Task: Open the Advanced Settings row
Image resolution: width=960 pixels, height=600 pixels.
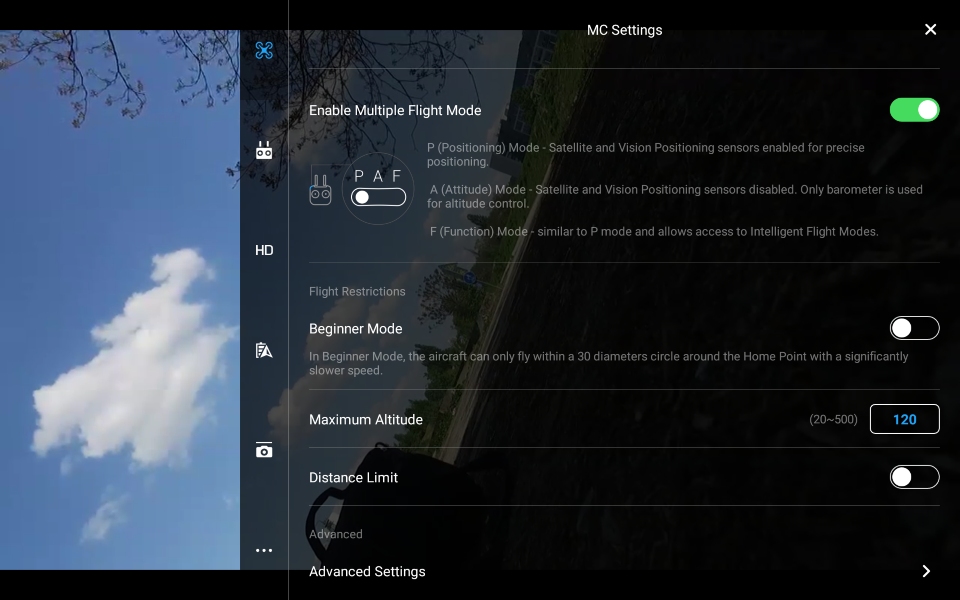Action: (x=624, y=571)
